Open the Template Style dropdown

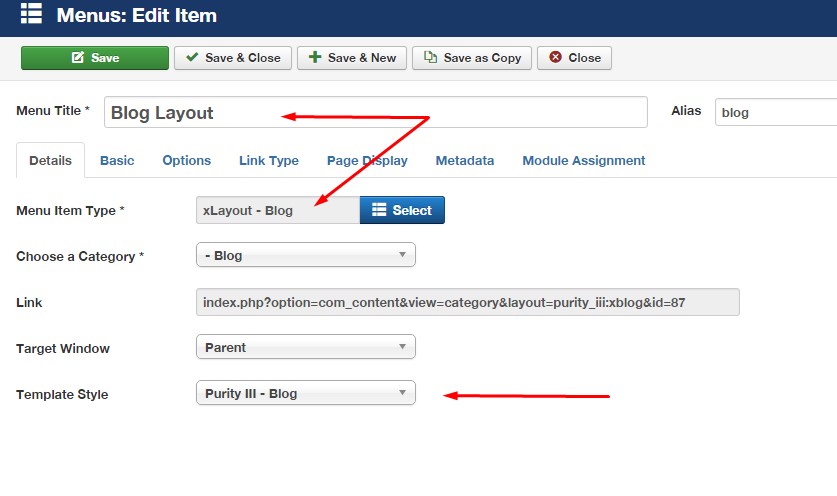(x=305, y=393)
